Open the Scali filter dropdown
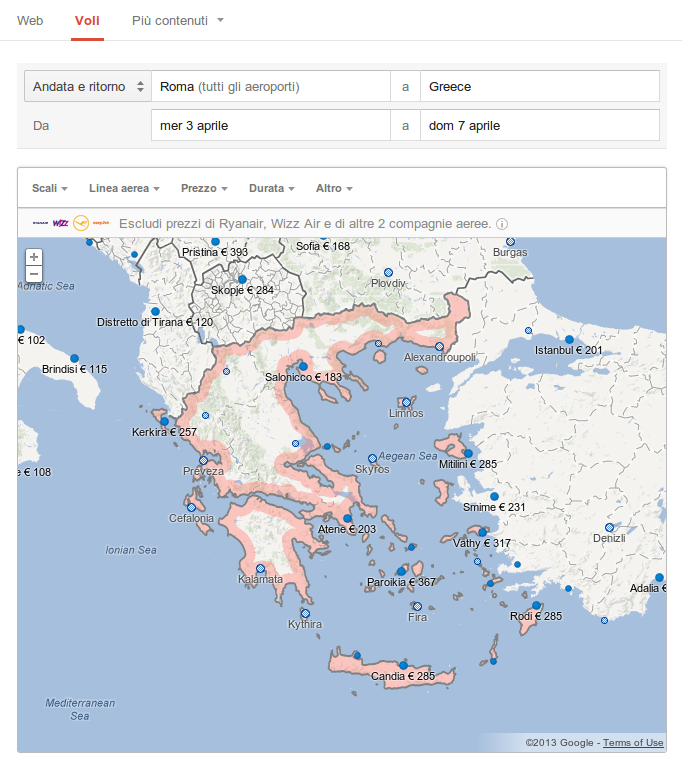Viewport: 682px width, 766px height. coord(49,188)
